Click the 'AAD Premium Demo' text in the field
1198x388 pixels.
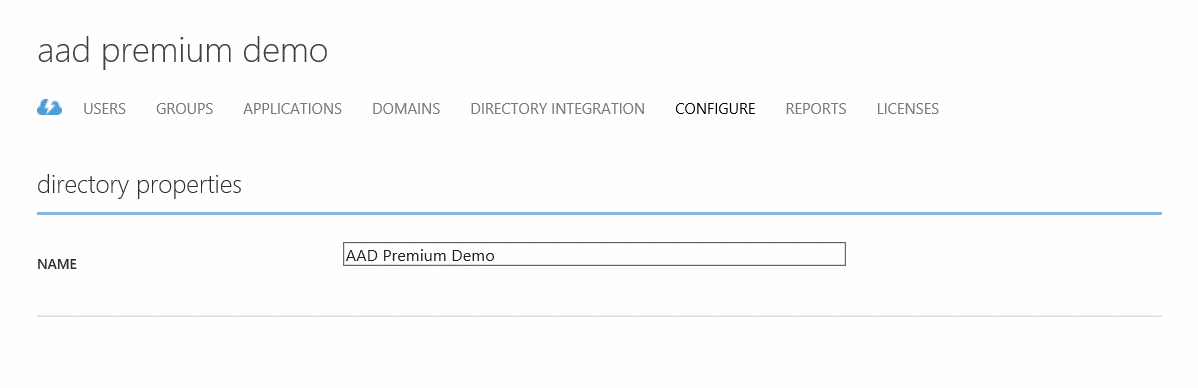pyautogui.click(x=420, y=255)
